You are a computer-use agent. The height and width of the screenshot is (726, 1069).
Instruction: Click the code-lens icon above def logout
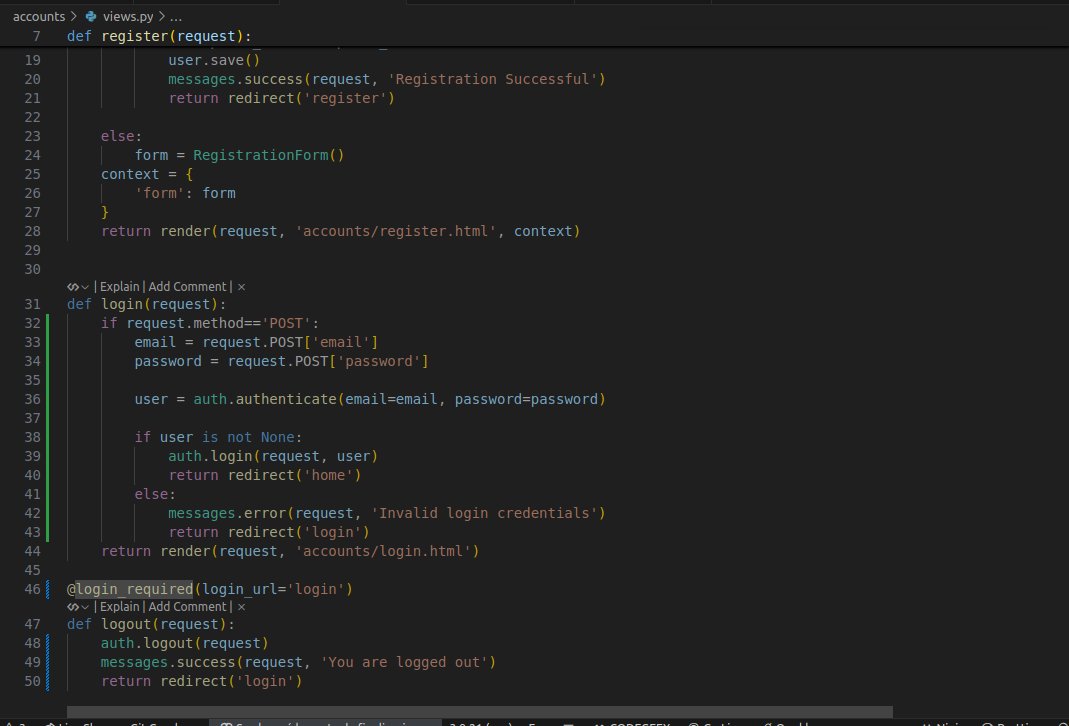[72, 607]
